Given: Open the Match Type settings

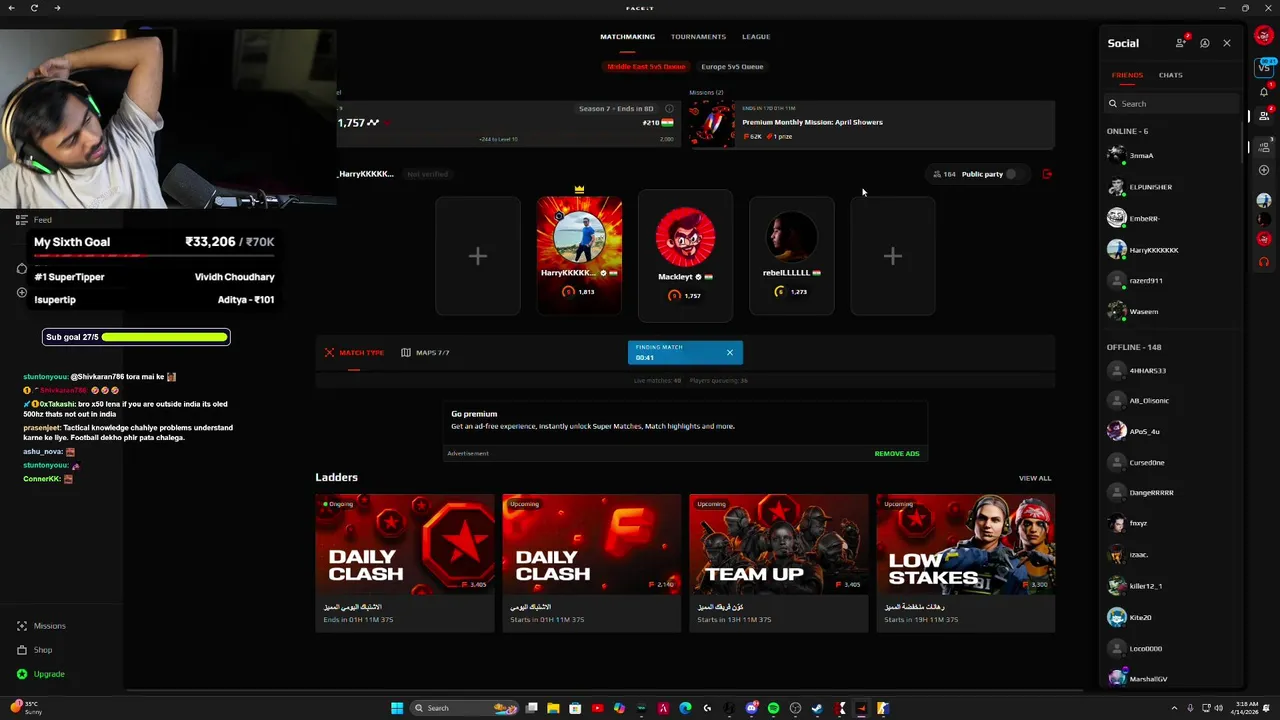Looking at the screenshot, I should (354, 353).
